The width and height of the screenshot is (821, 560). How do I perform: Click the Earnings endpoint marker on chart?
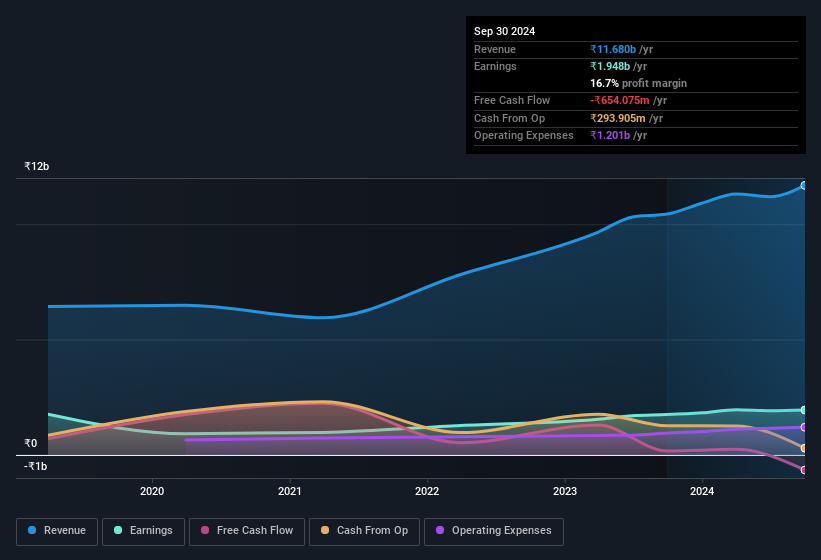click(x=804, y=410)
